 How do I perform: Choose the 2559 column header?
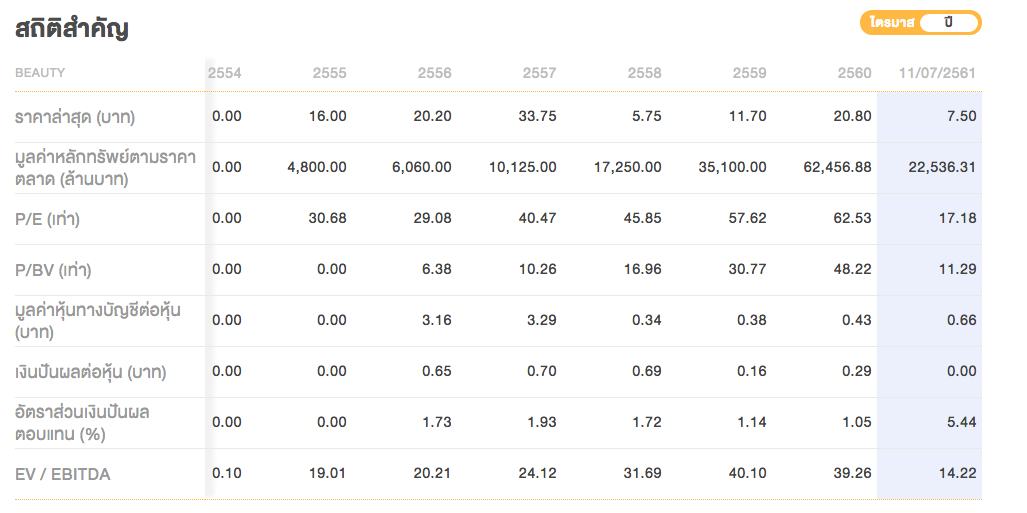pos(749,73)
